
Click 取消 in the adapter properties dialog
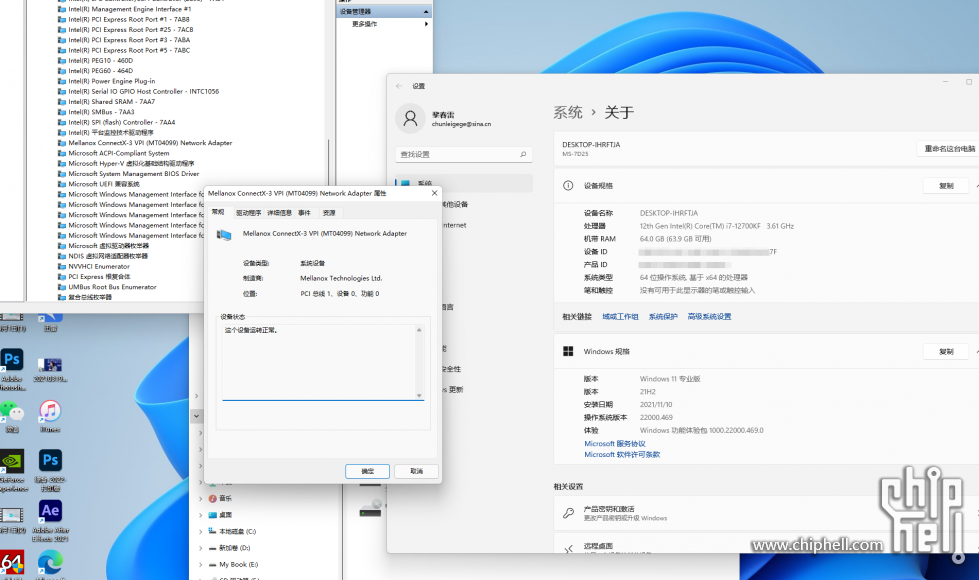416,471
